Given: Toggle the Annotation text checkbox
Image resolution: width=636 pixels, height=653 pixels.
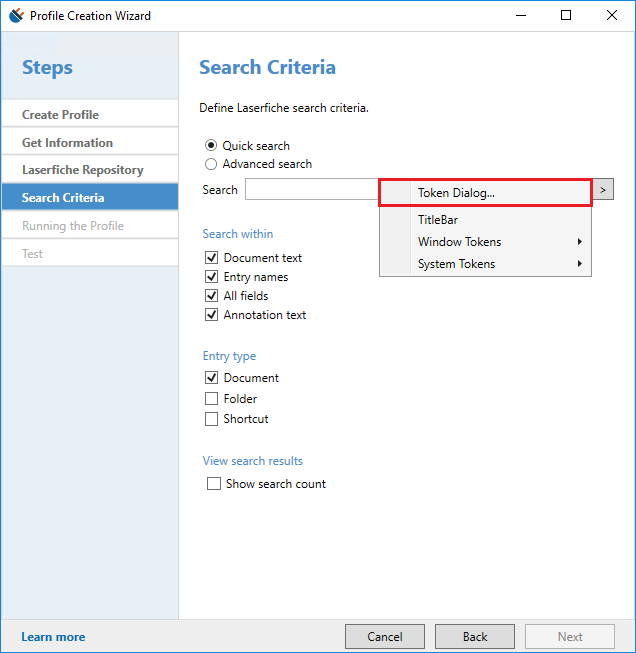Looking at the screenshot, I should tap(212, 315).
